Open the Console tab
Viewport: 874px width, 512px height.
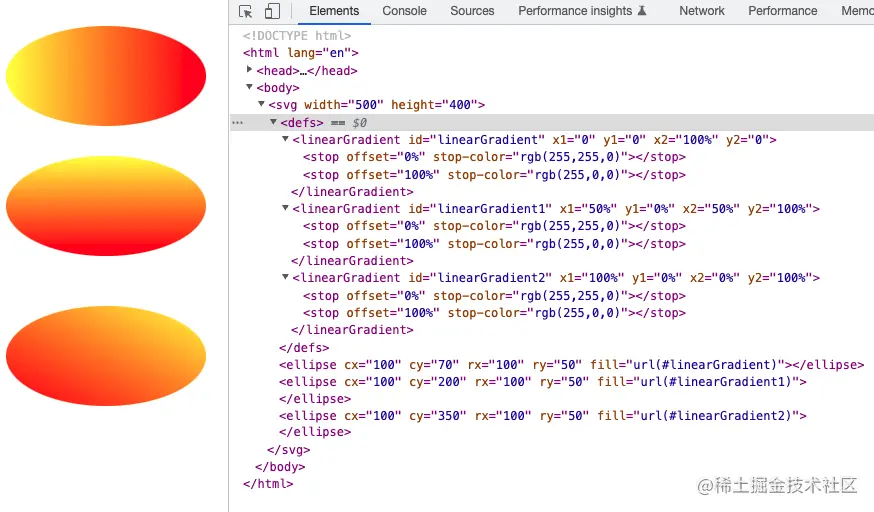(404, 11)
